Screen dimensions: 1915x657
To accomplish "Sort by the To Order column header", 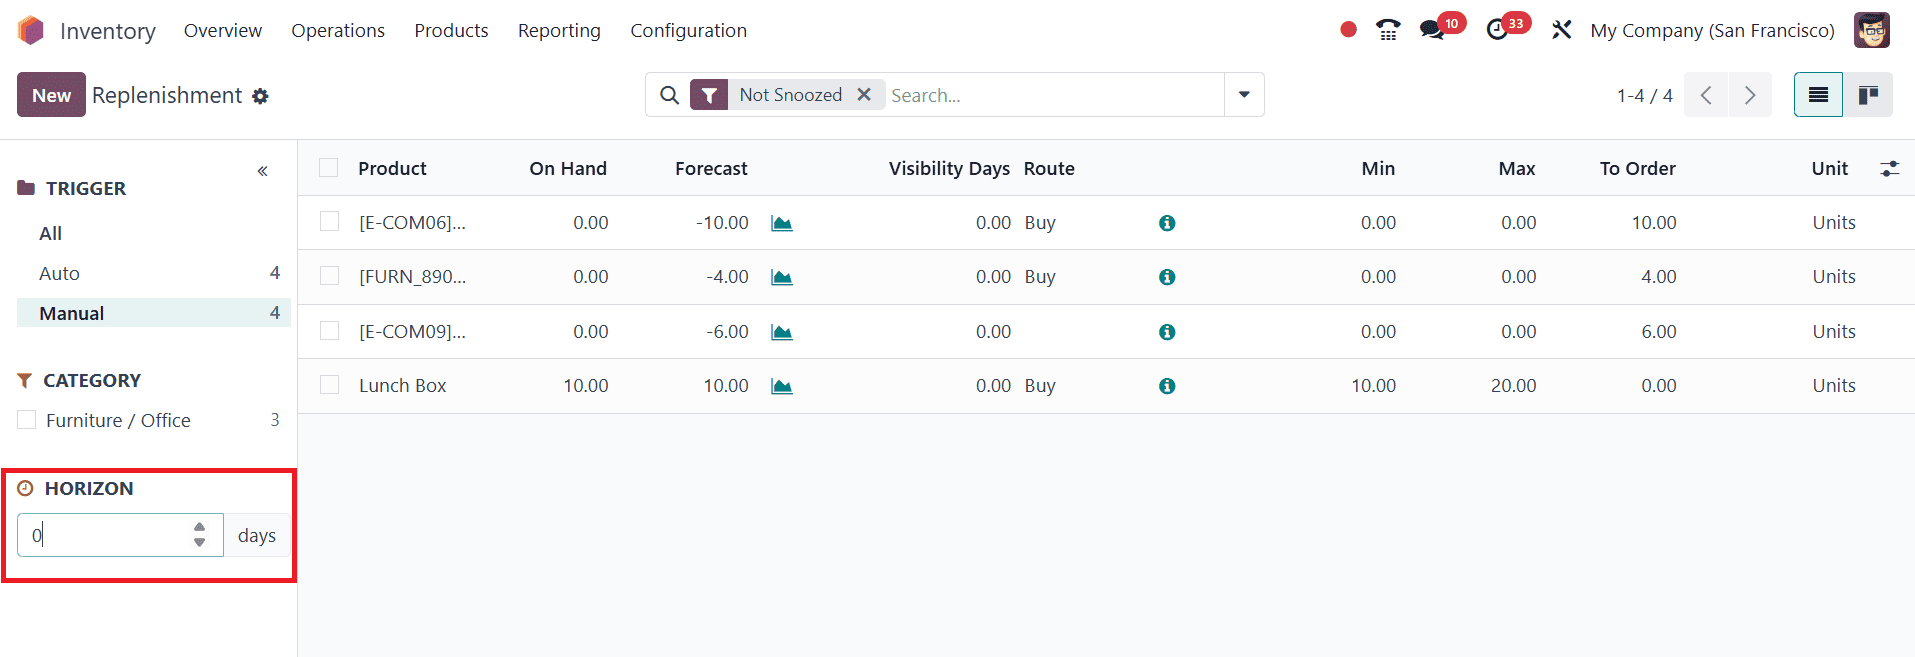I will [1637, 168].
